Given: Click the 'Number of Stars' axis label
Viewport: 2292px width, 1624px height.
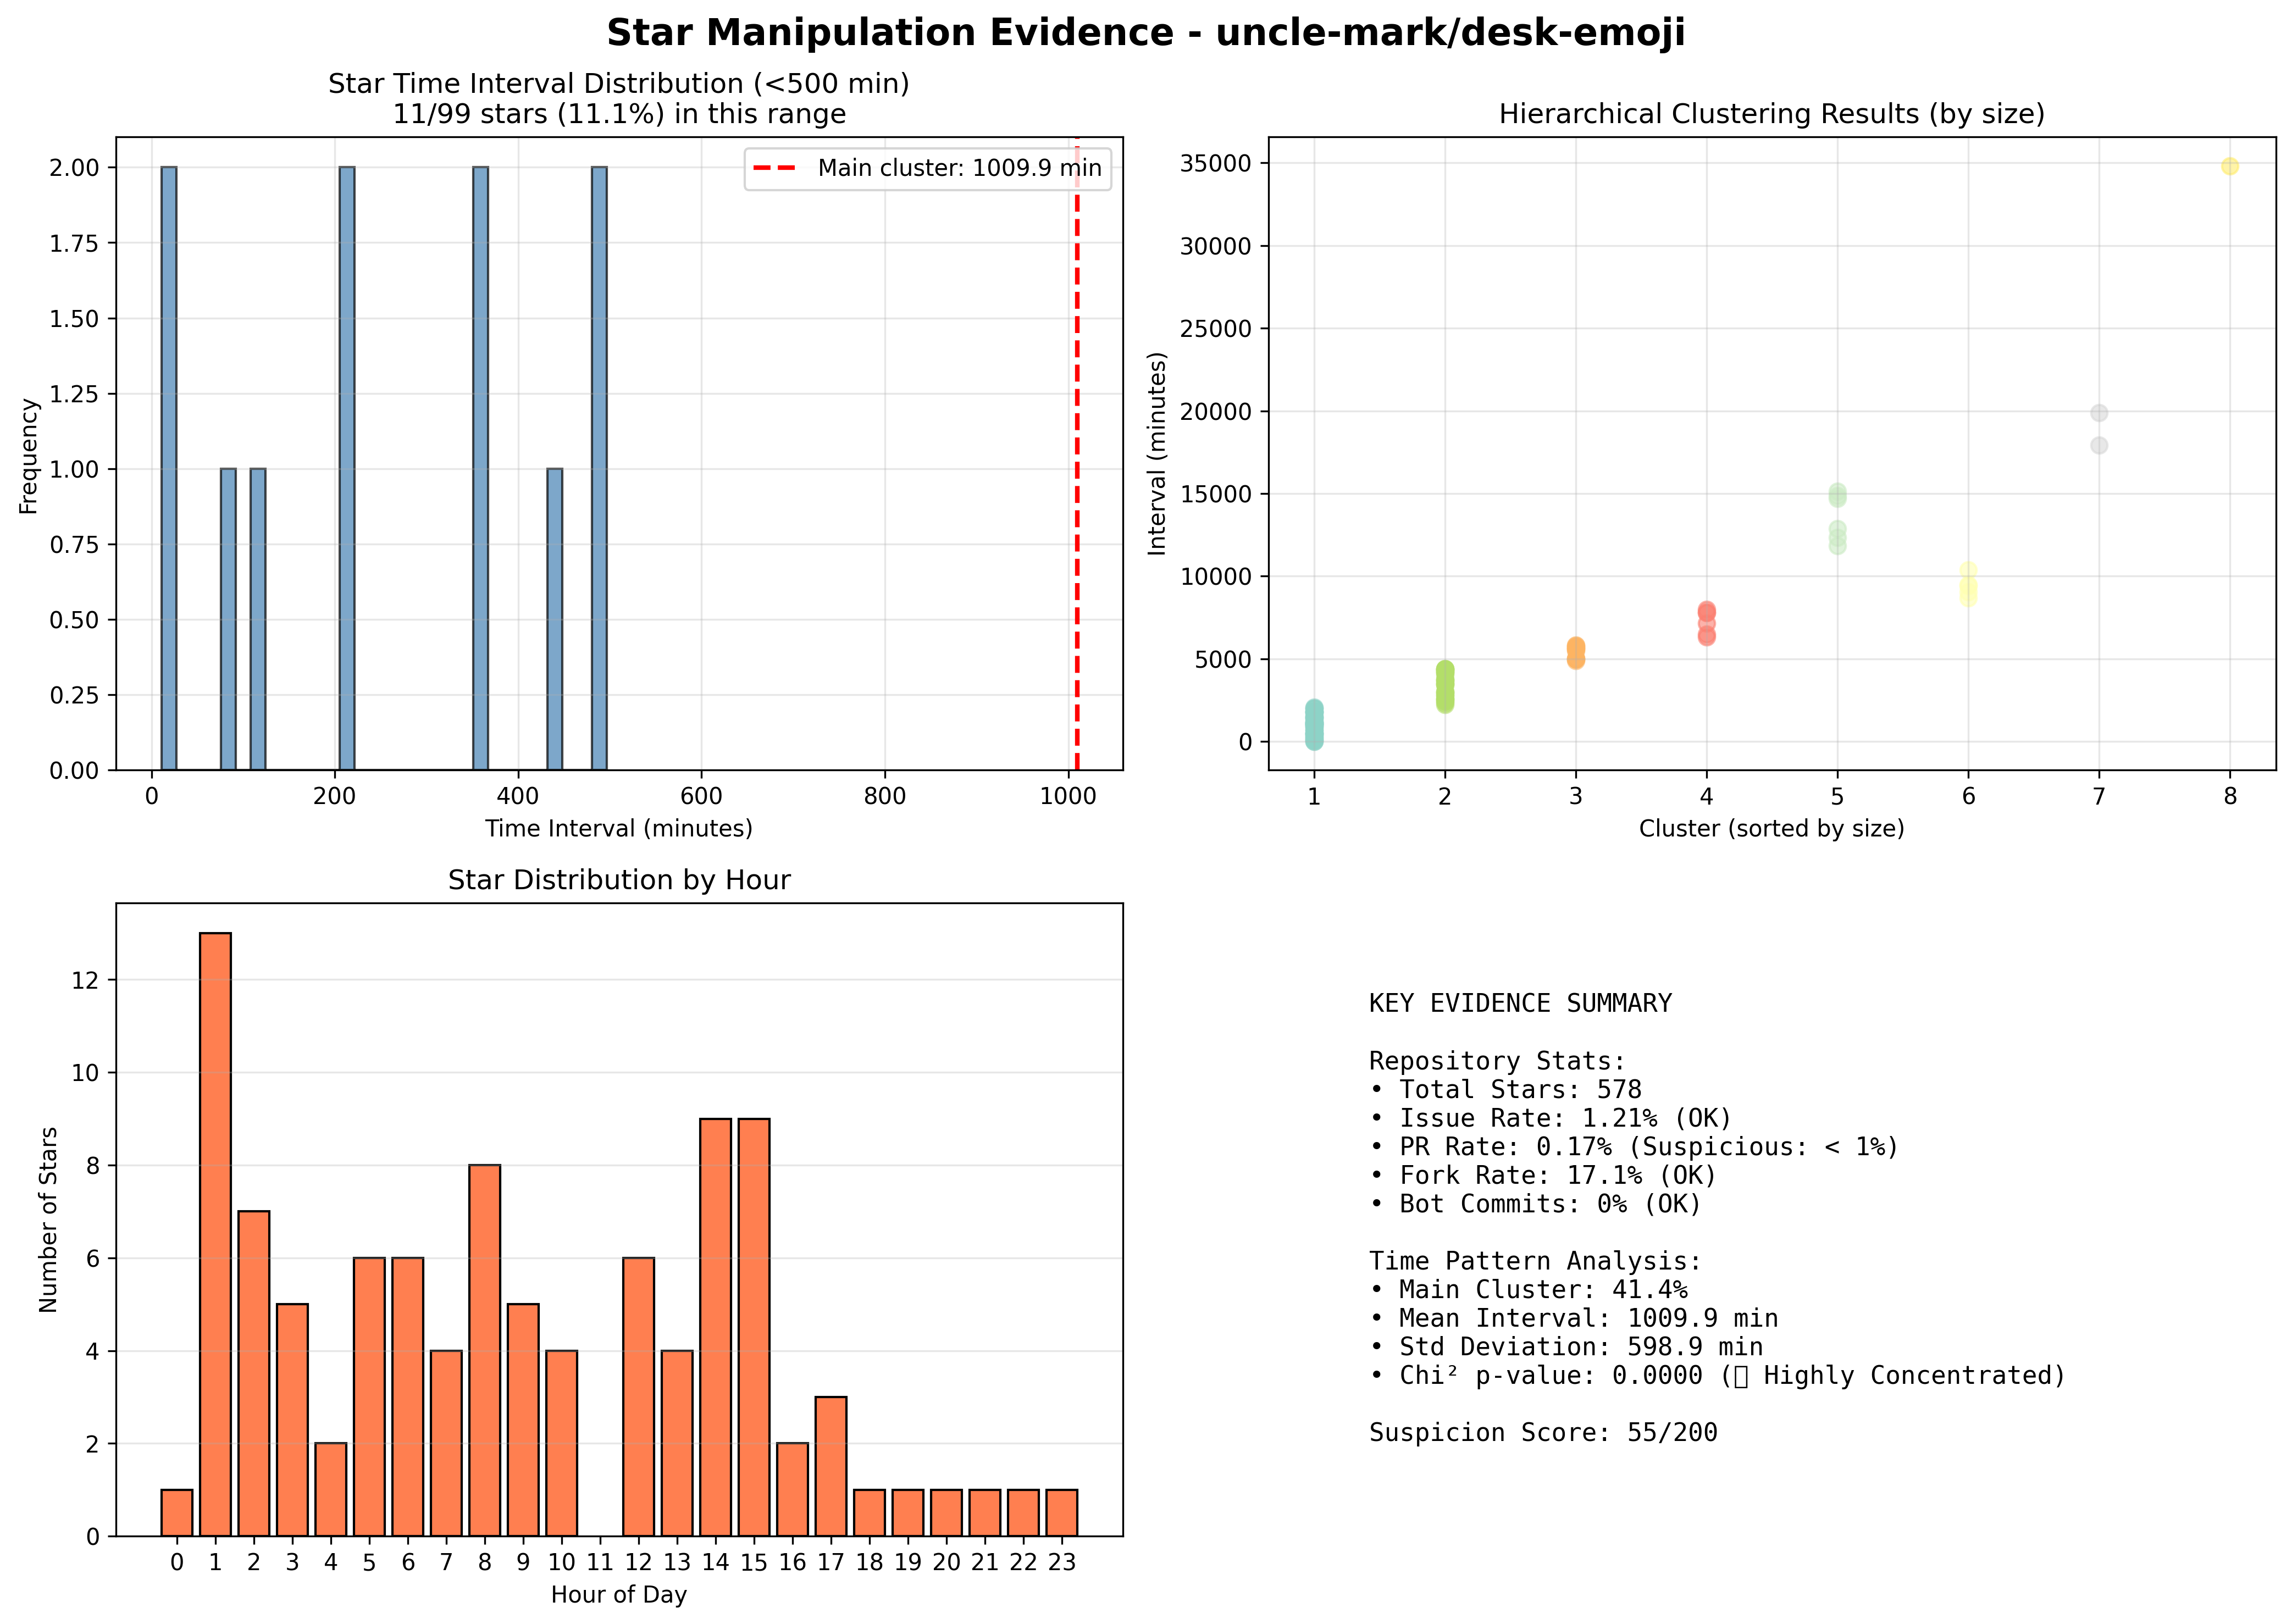Looking at the screenshot, I should pos(48,1220).
